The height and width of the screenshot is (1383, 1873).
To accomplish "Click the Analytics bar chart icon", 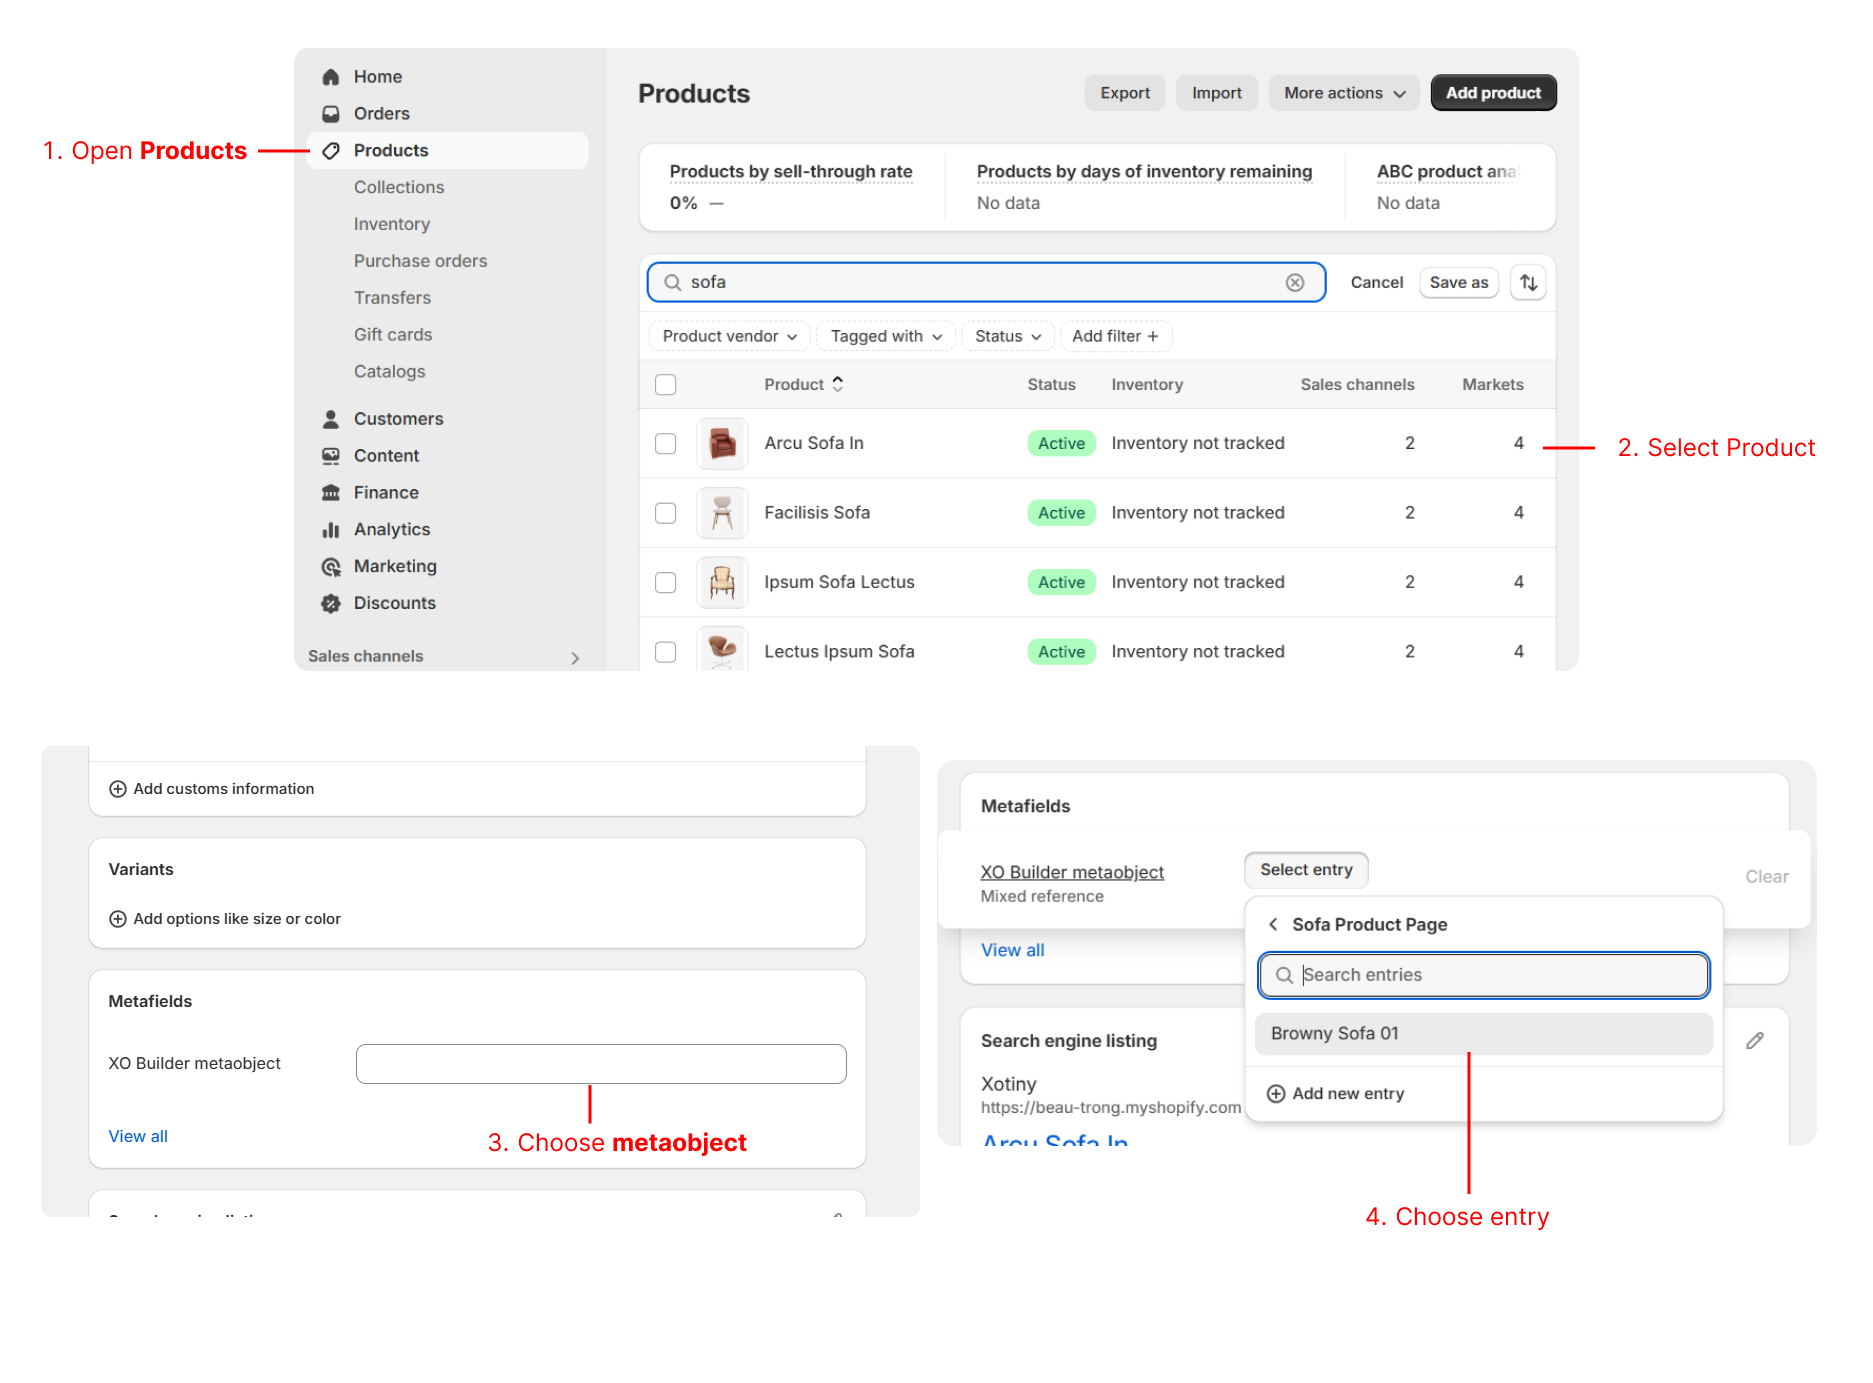I will 331,530.
